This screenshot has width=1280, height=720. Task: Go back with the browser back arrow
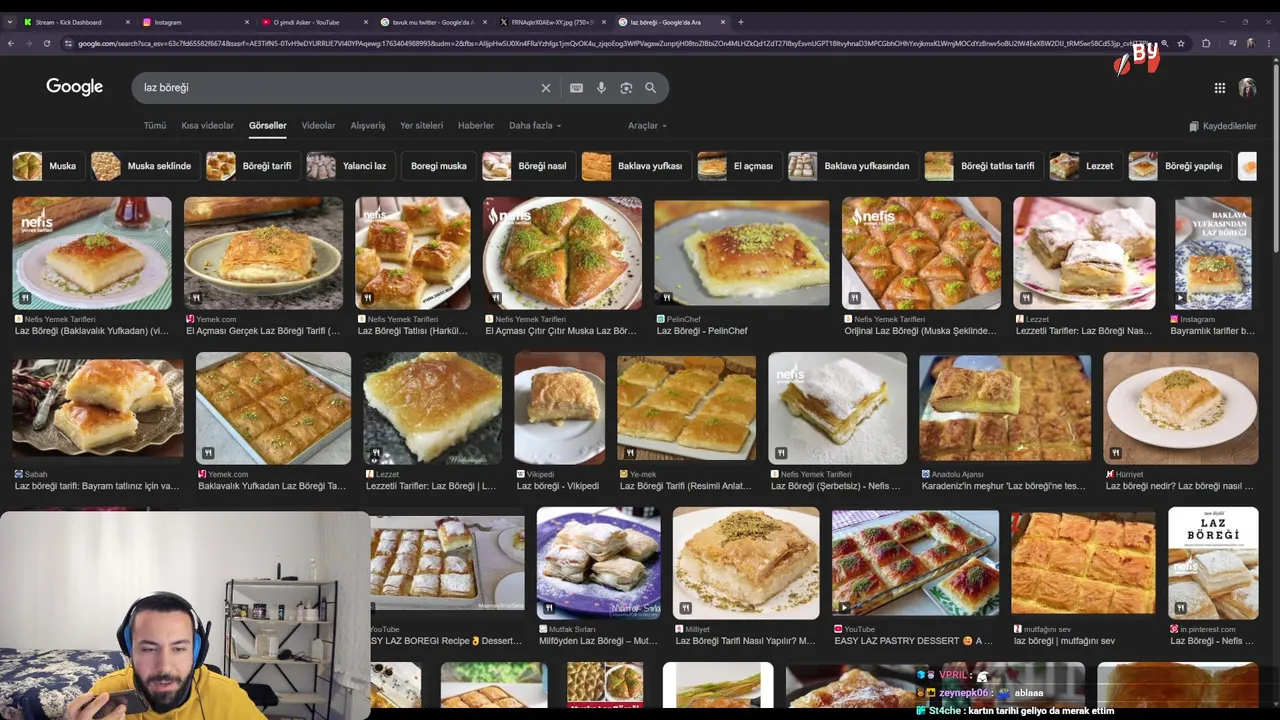coord(11,43)
